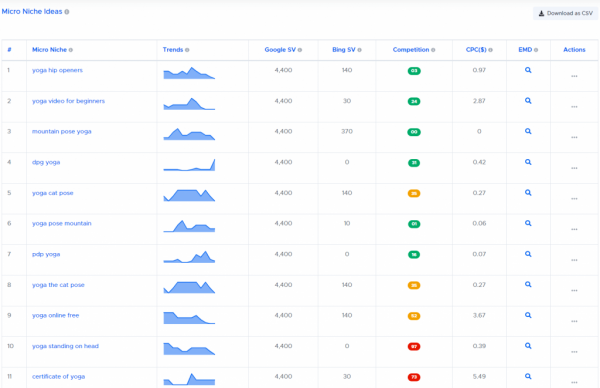This screenshot has height=388, width=600.
Task: Click info icon beside Trends column header
Action: coord(187,50)
